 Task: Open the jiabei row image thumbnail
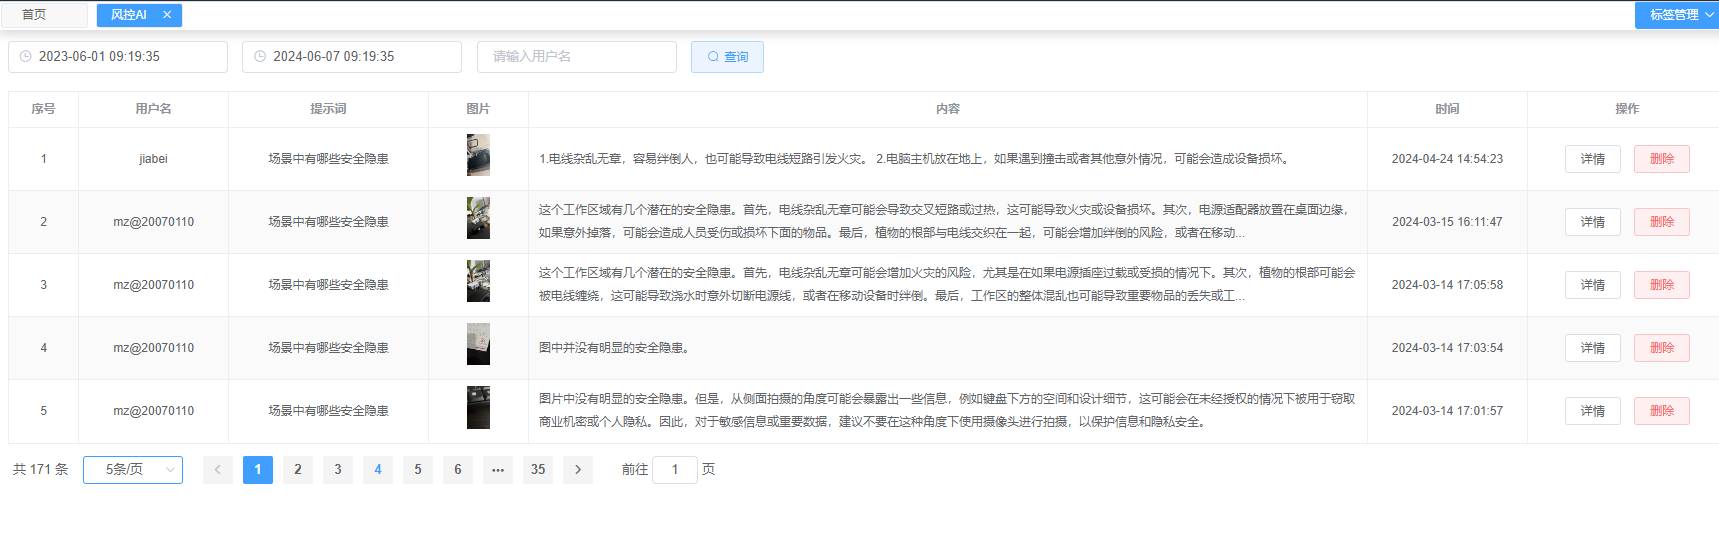(478, 156)
